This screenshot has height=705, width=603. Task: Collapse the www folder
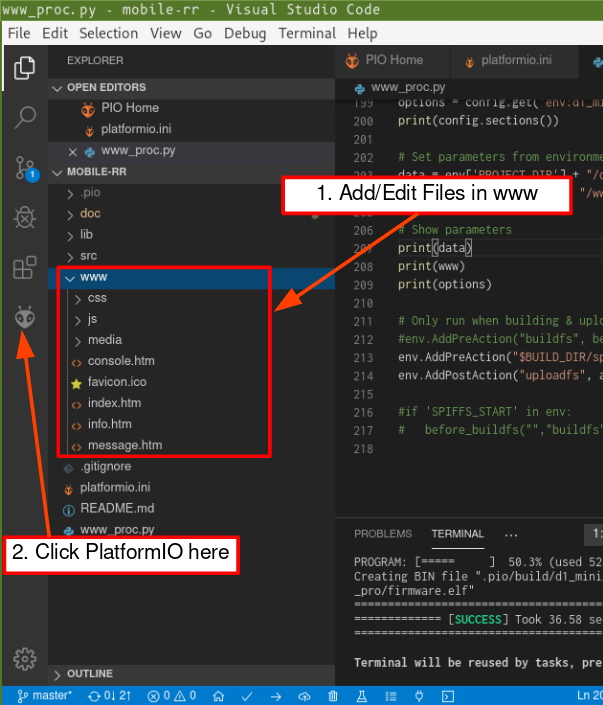[191, 277]
